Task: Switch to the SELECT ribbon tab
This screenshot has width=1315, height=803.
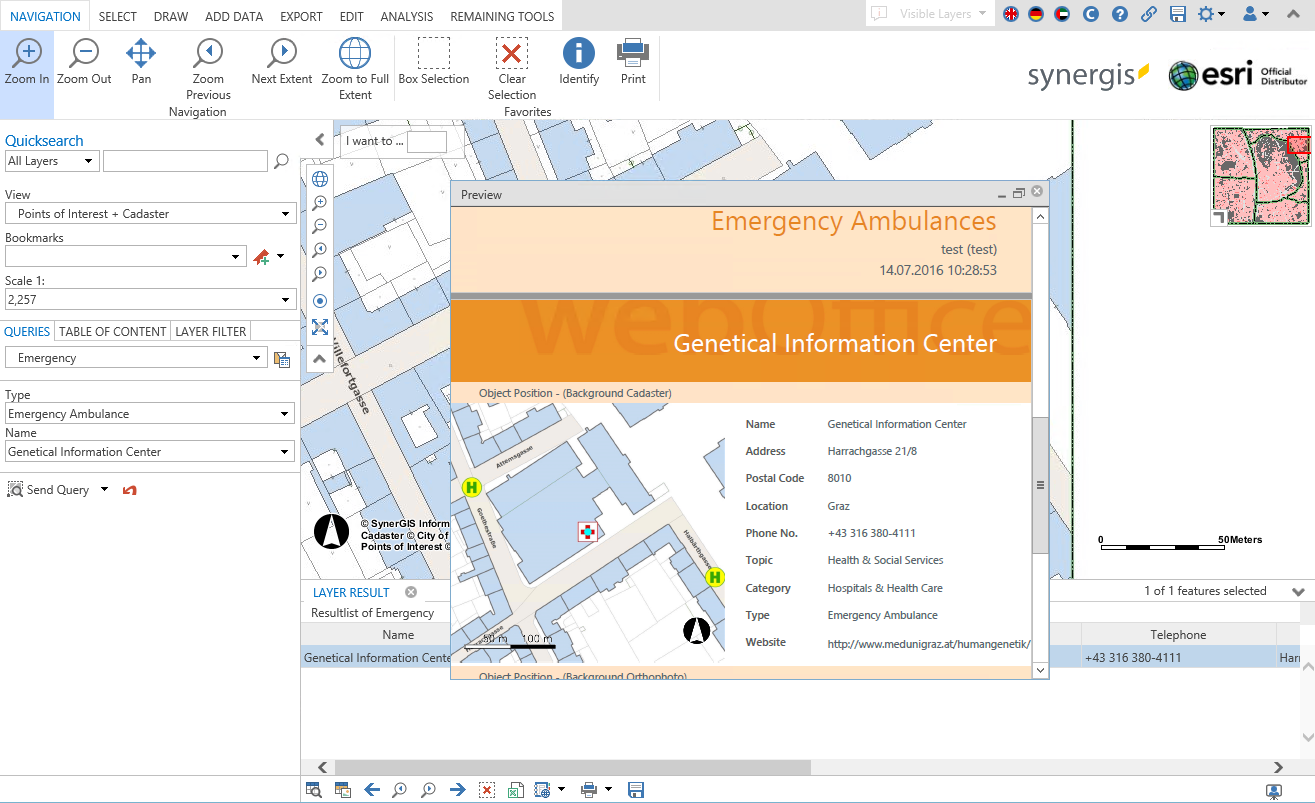Action: 117,16
